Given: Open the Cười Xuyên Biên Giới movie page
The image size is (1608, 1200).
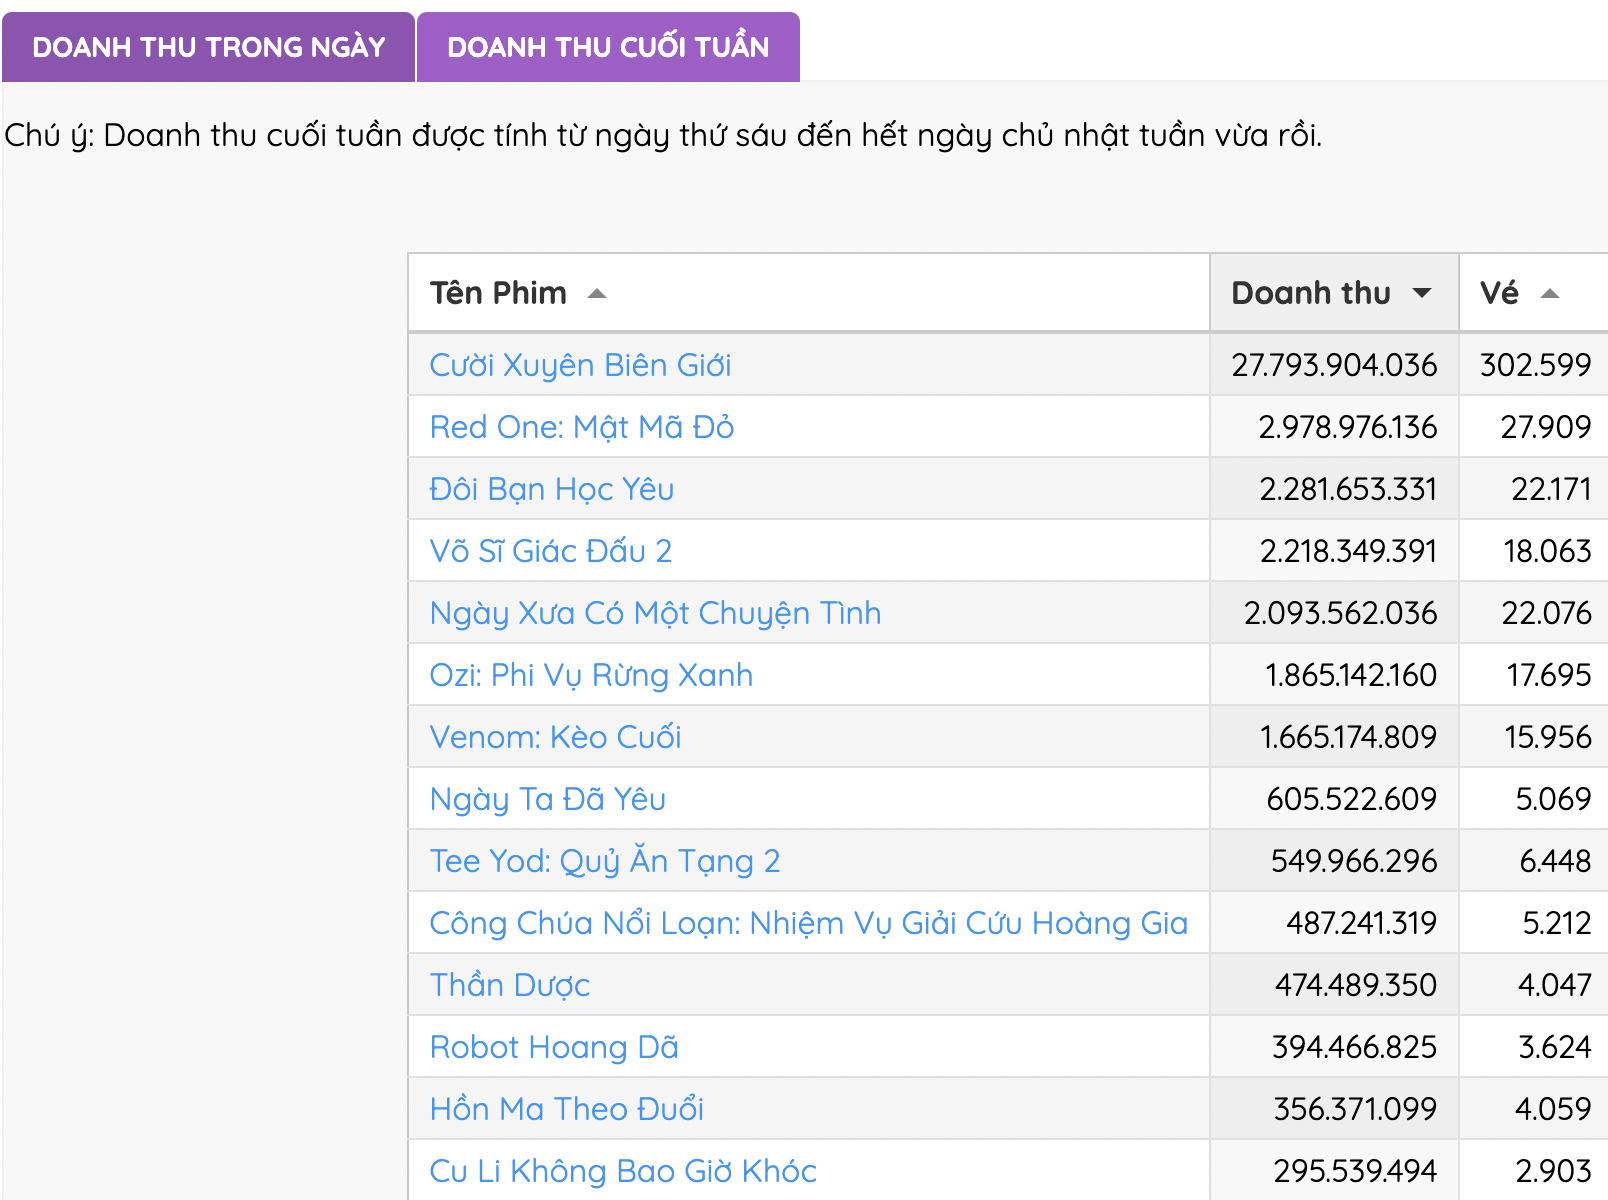Looking at the screenshot, I should pyautogui.click(x=579, y=364).
